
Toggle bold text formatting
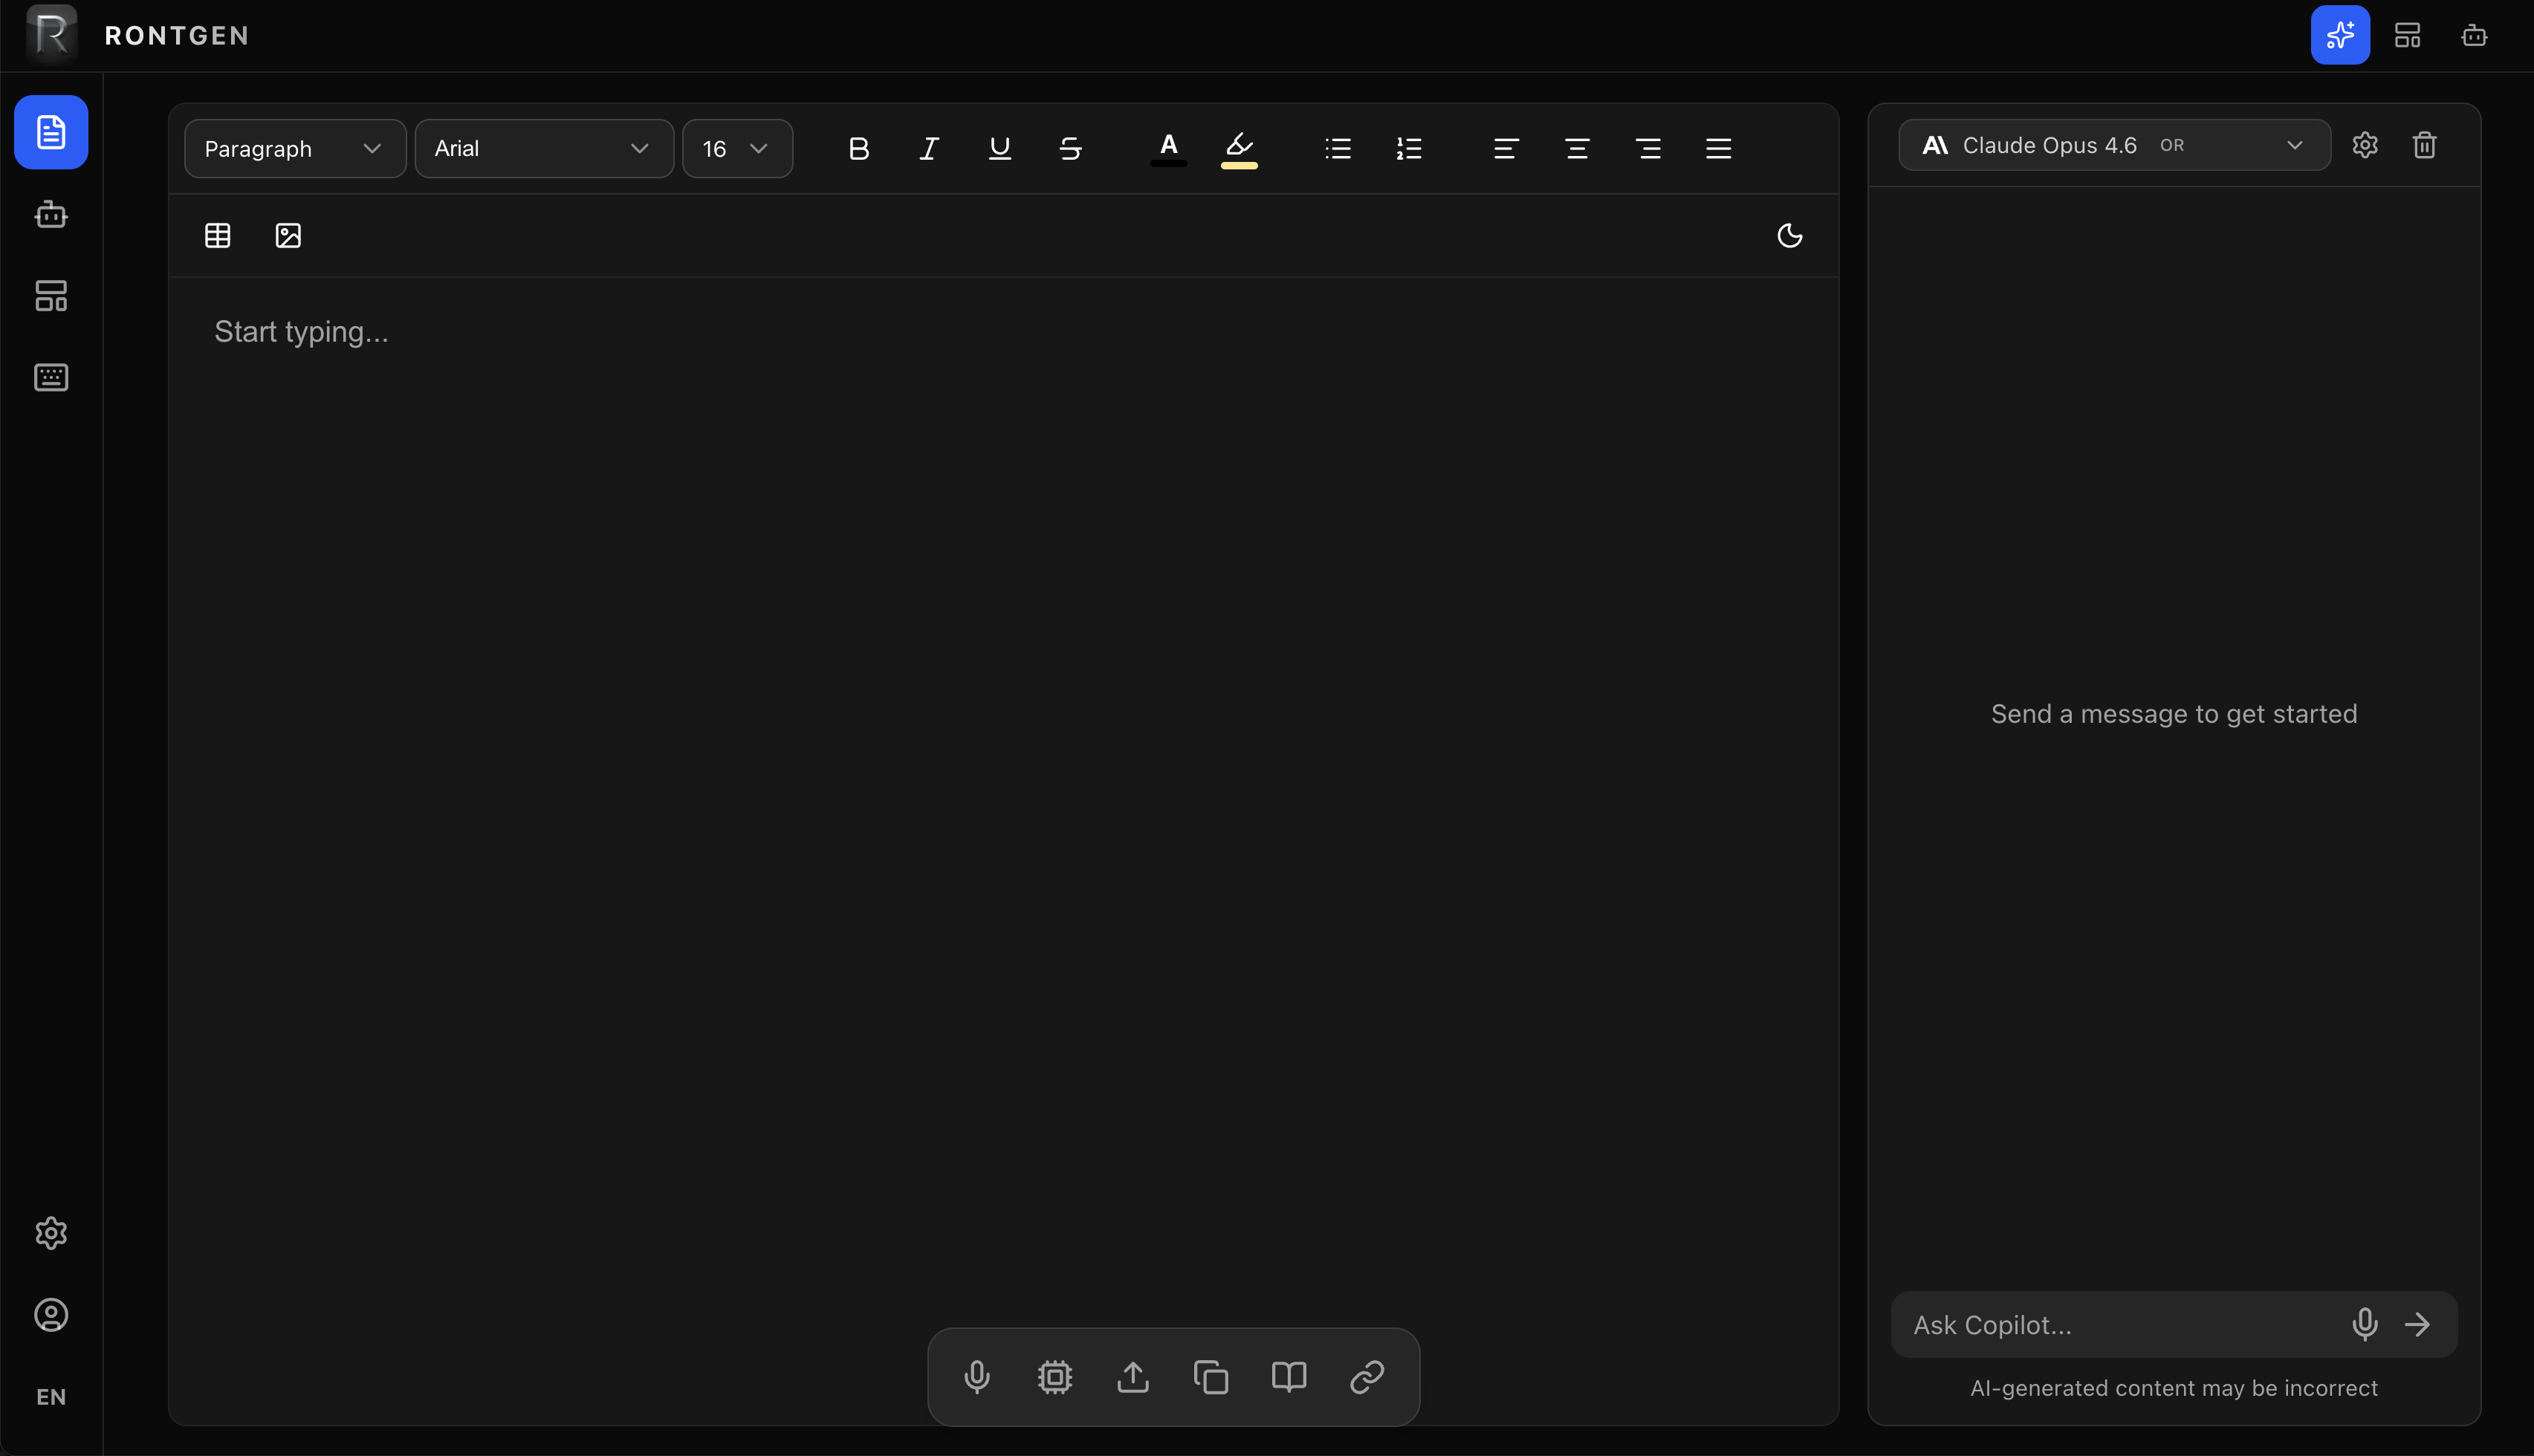[x=859, y=148]
